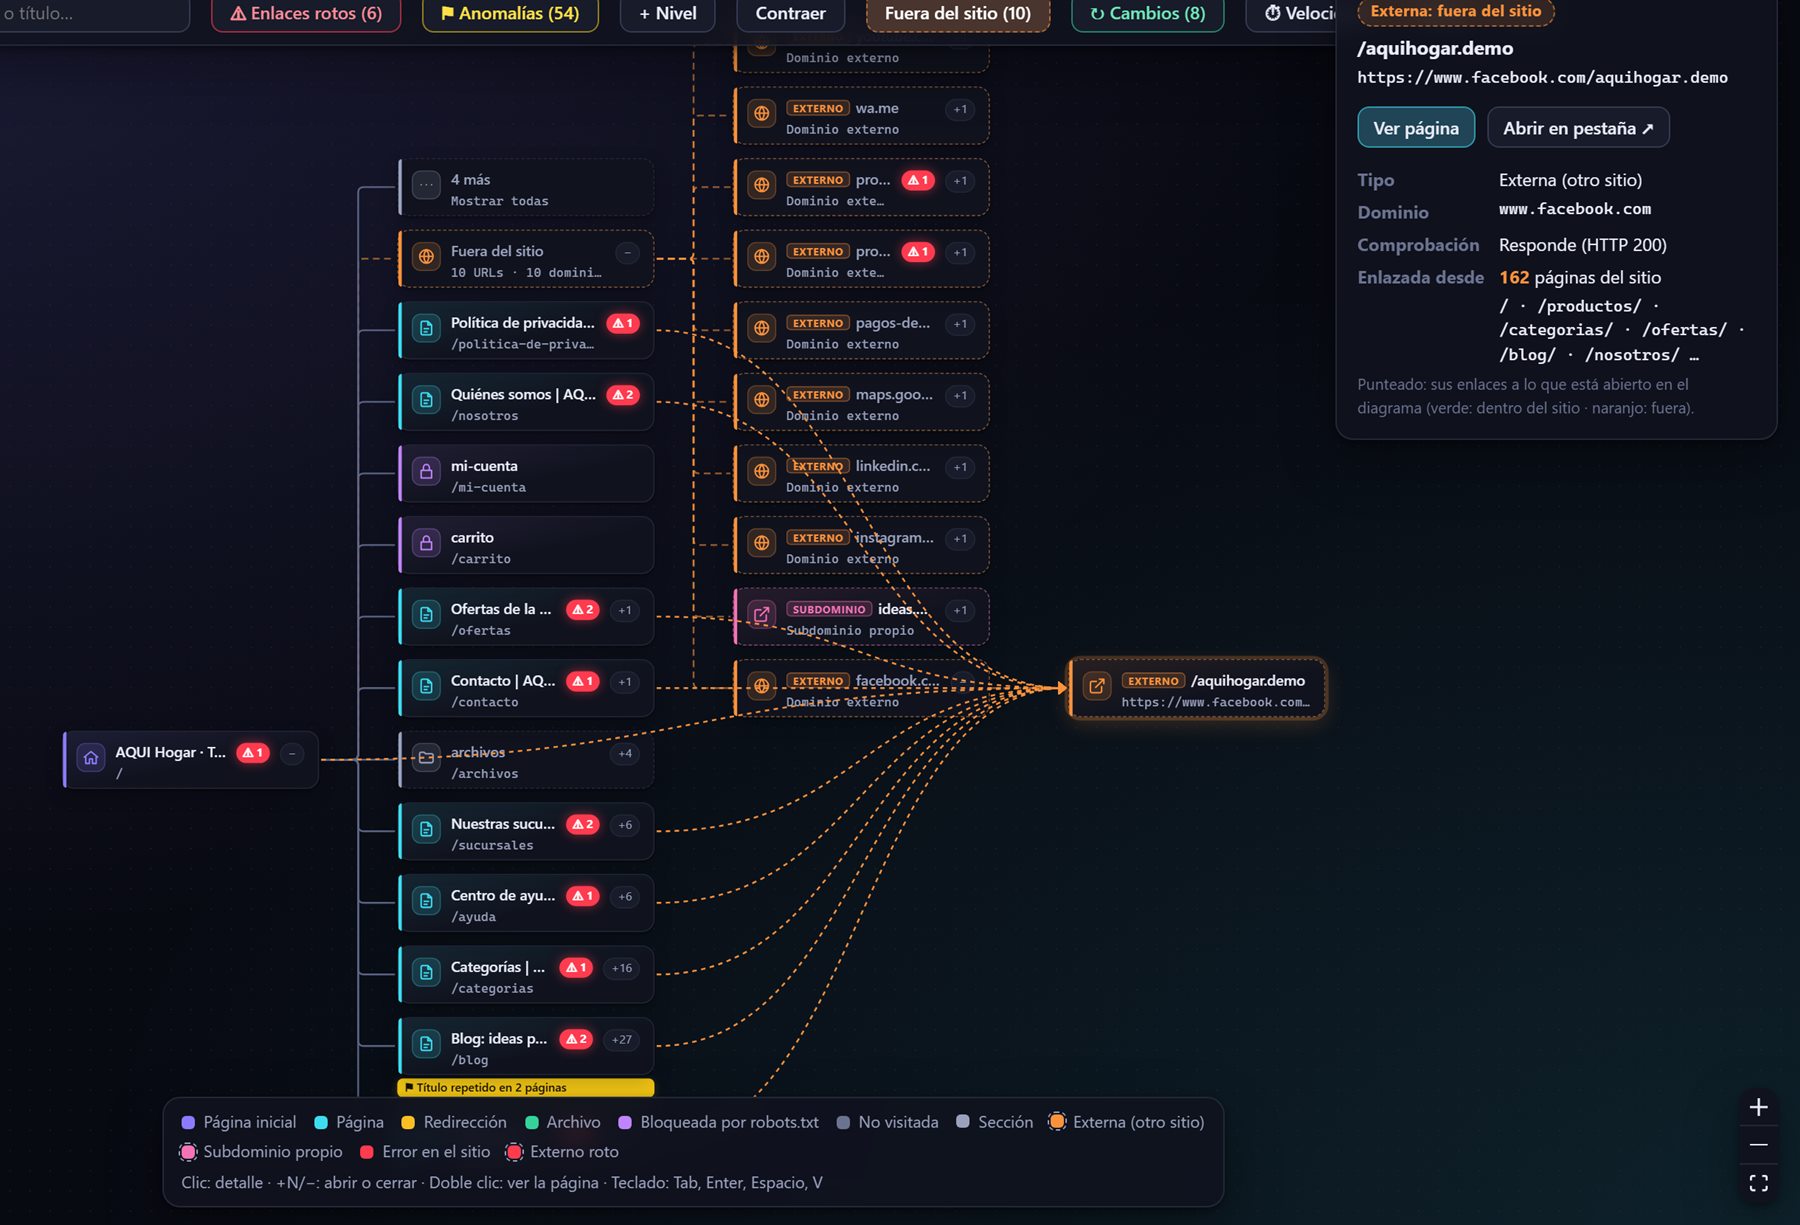Expand +27 children of Blog node
Screen dimensions: 1800x1225
tap(622, 1040)
